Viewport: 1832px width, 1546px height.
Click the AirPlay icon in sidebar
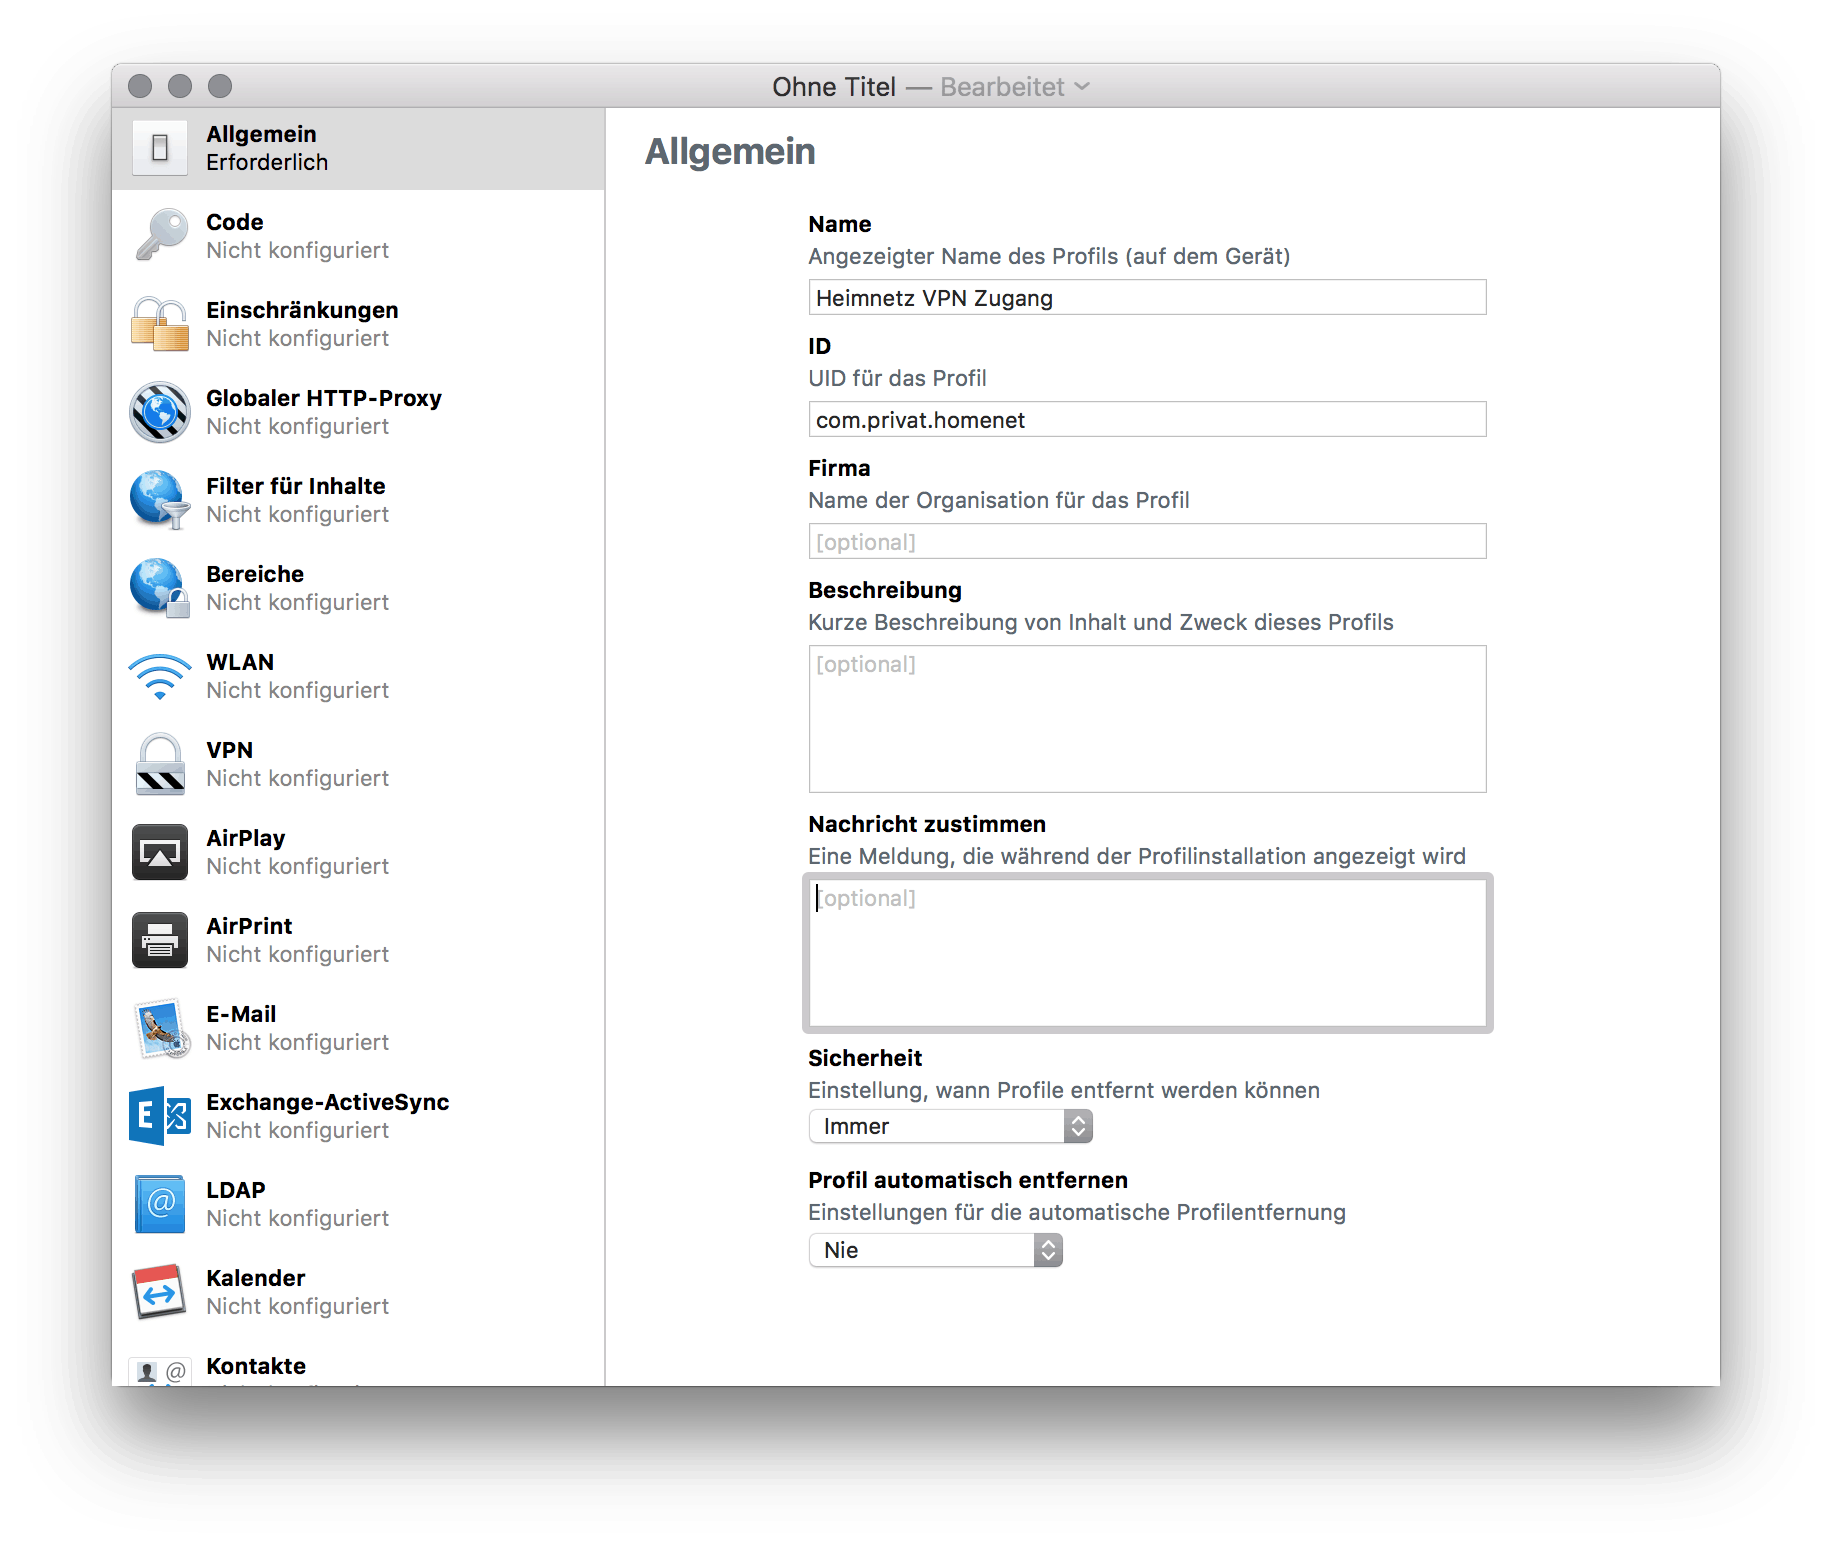(x=160, y=852)
